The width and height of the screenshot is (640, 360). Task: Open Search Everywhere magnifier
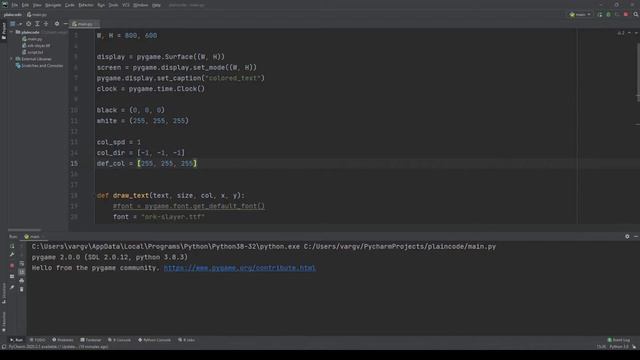[x=636, y=14]
